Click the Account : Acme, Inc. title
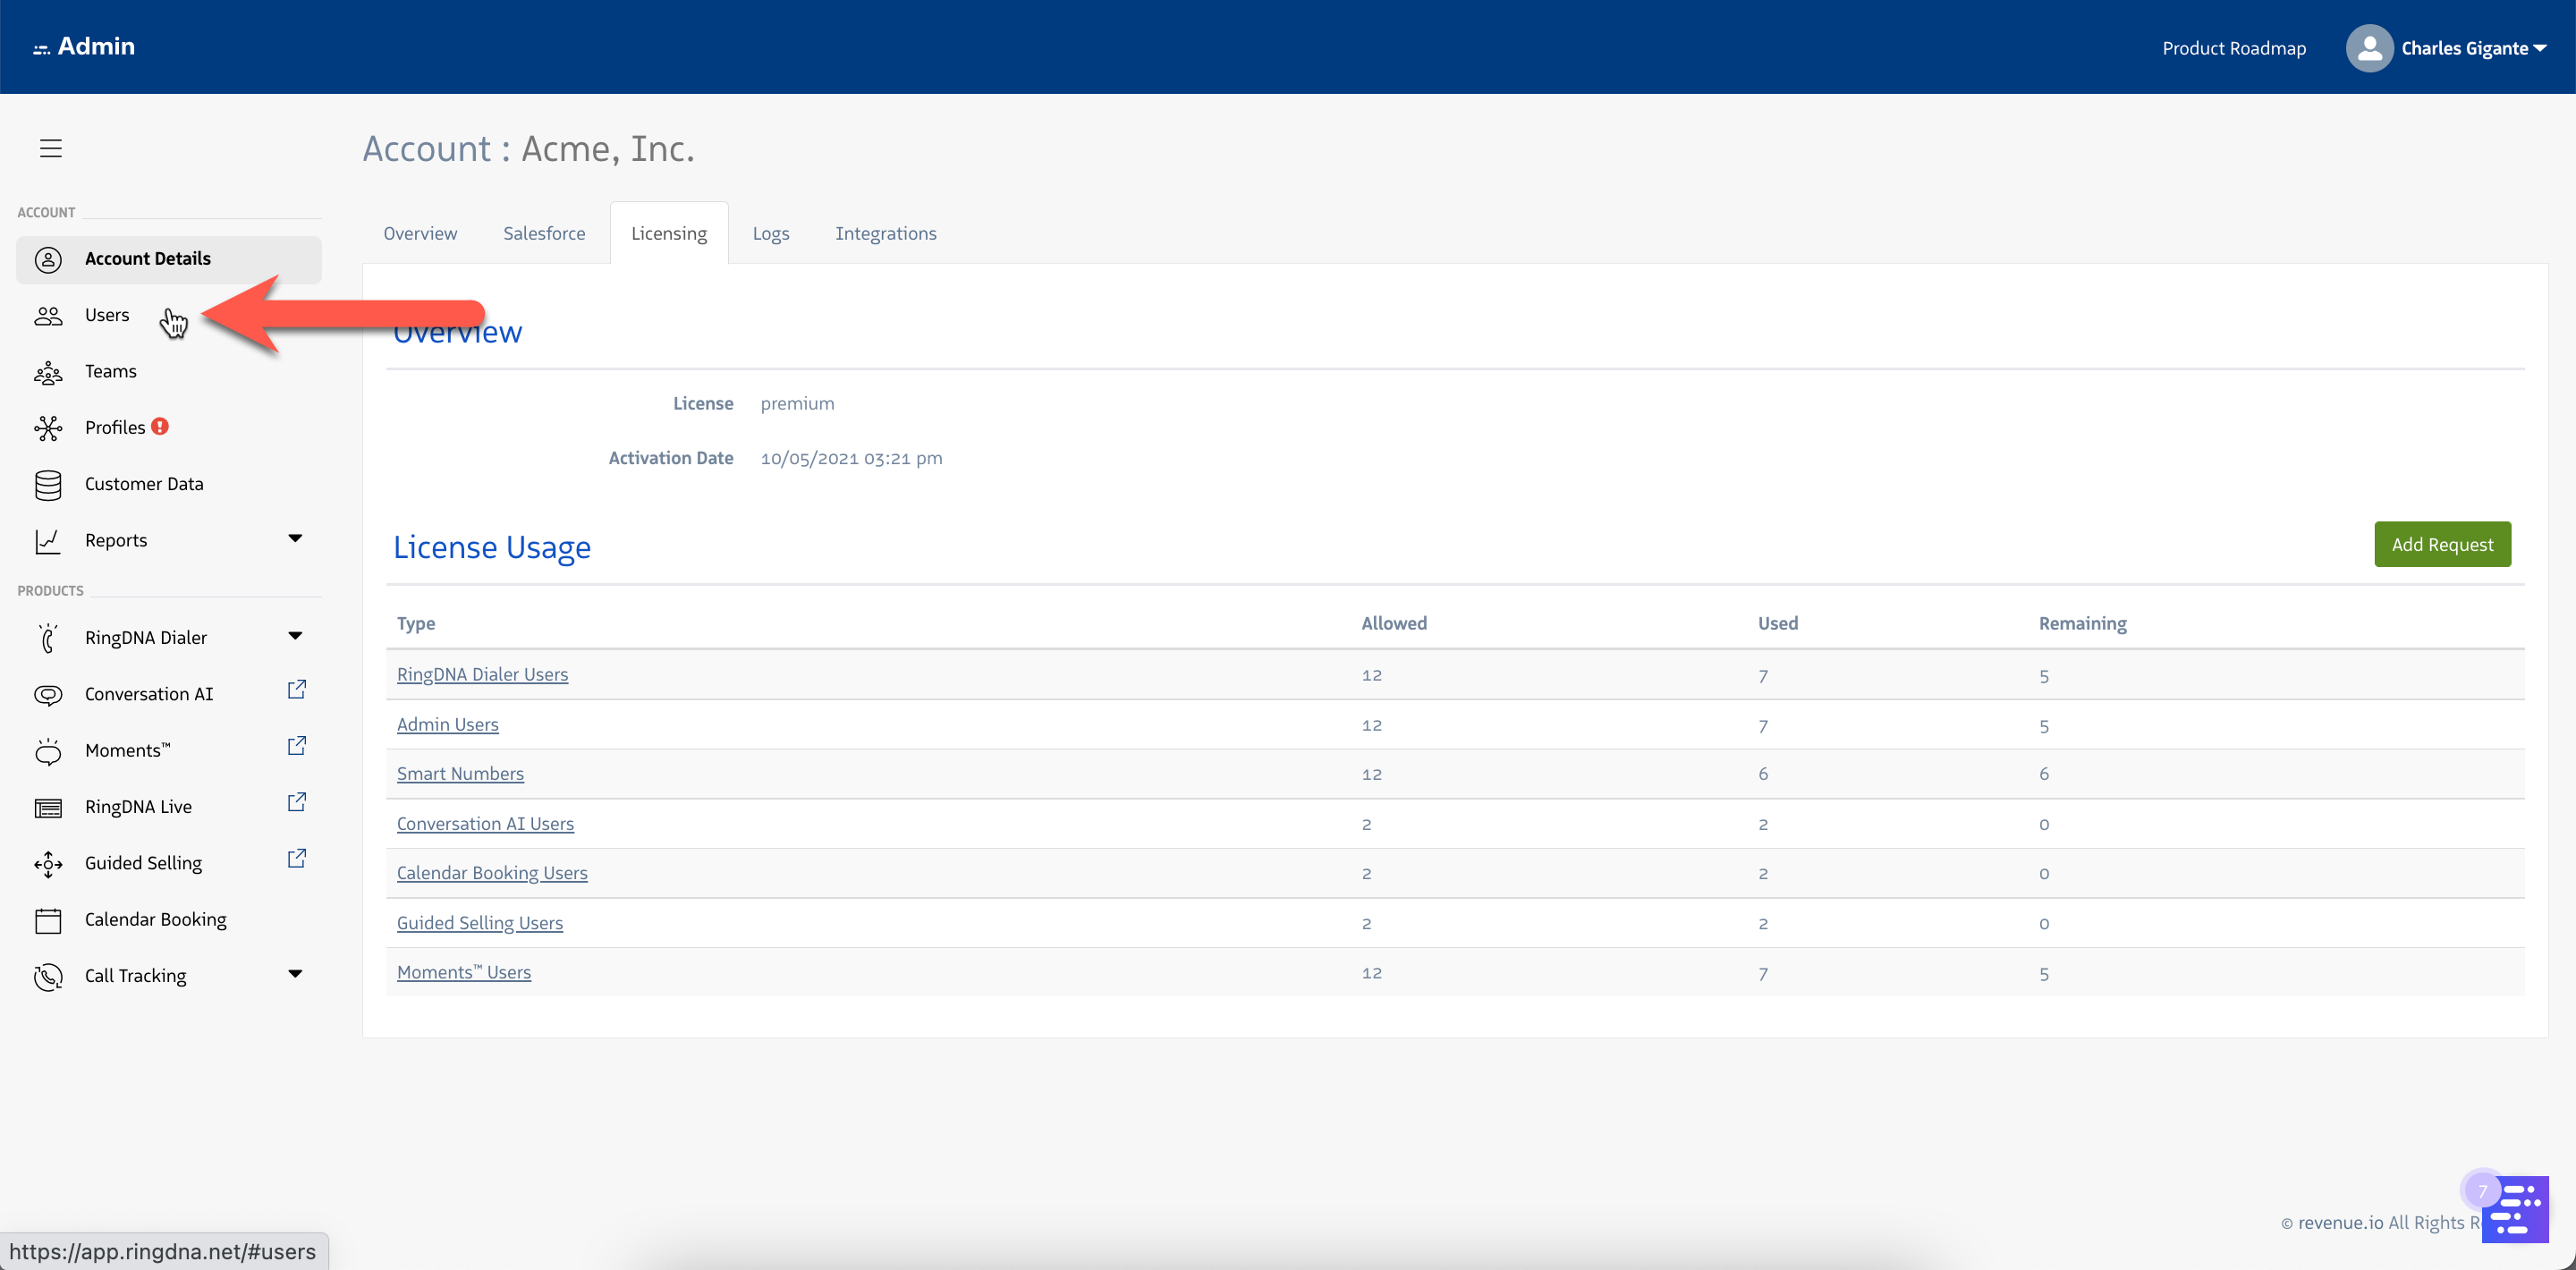Image resolution: width=2576 pixels, height=1270 pixels. pyautogui.click(x=528, y=148)
